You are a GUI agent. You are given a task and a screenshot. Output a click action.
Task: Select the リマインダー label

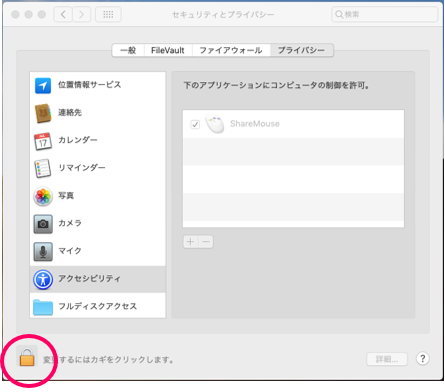(x=82, y=168)
